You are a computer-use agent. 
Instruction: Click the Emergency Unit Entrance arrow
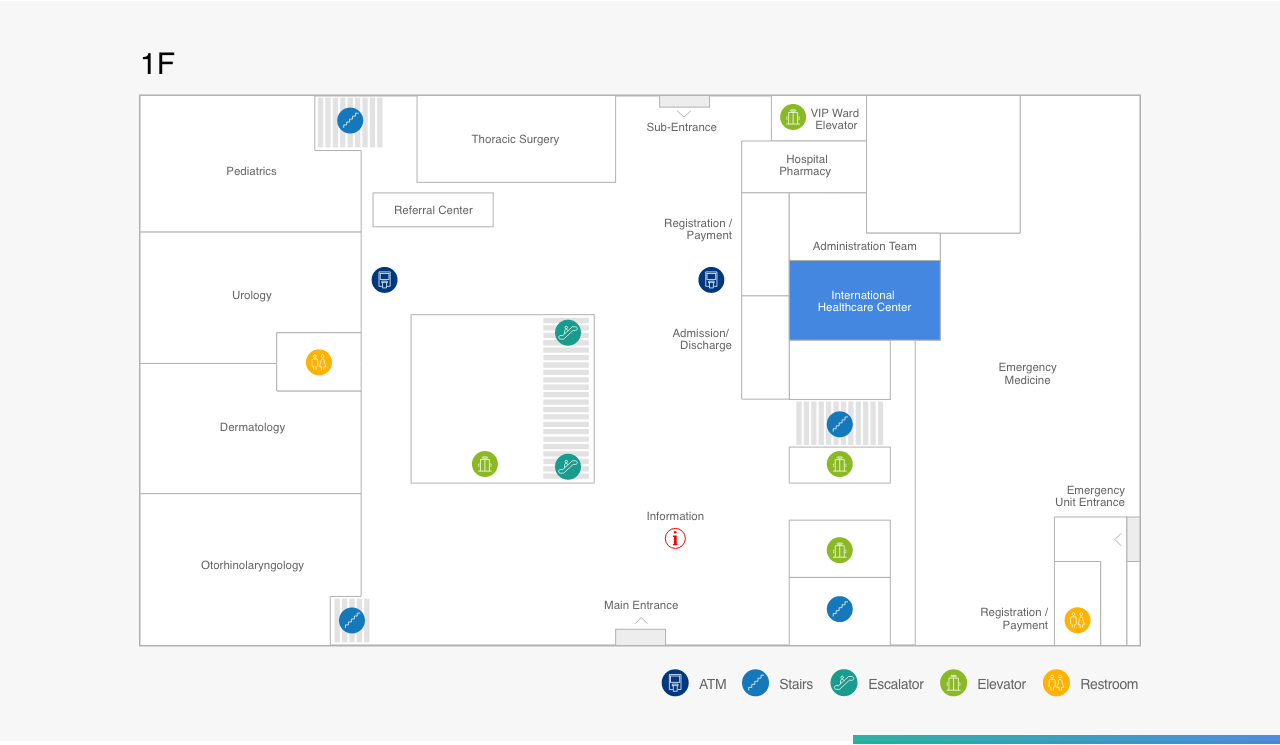pyautogui.click(x=1118, y=540)
